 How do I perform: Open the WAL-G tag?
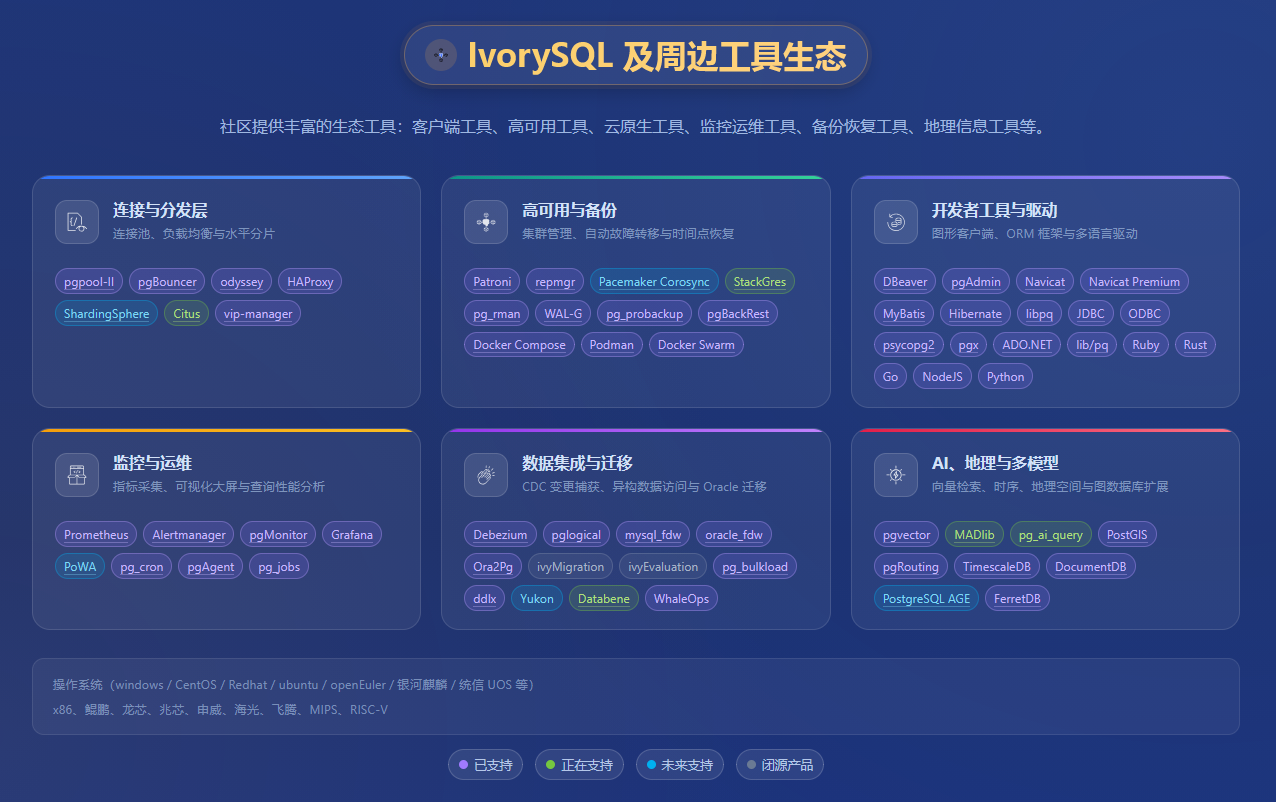563,314
